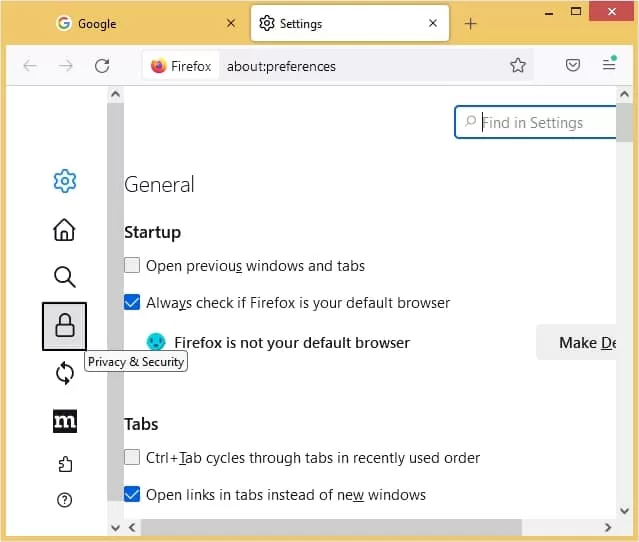Open a new tab with plus button
Image resolution: width=639 pixels, height=542 pixels.
[470, 24]
